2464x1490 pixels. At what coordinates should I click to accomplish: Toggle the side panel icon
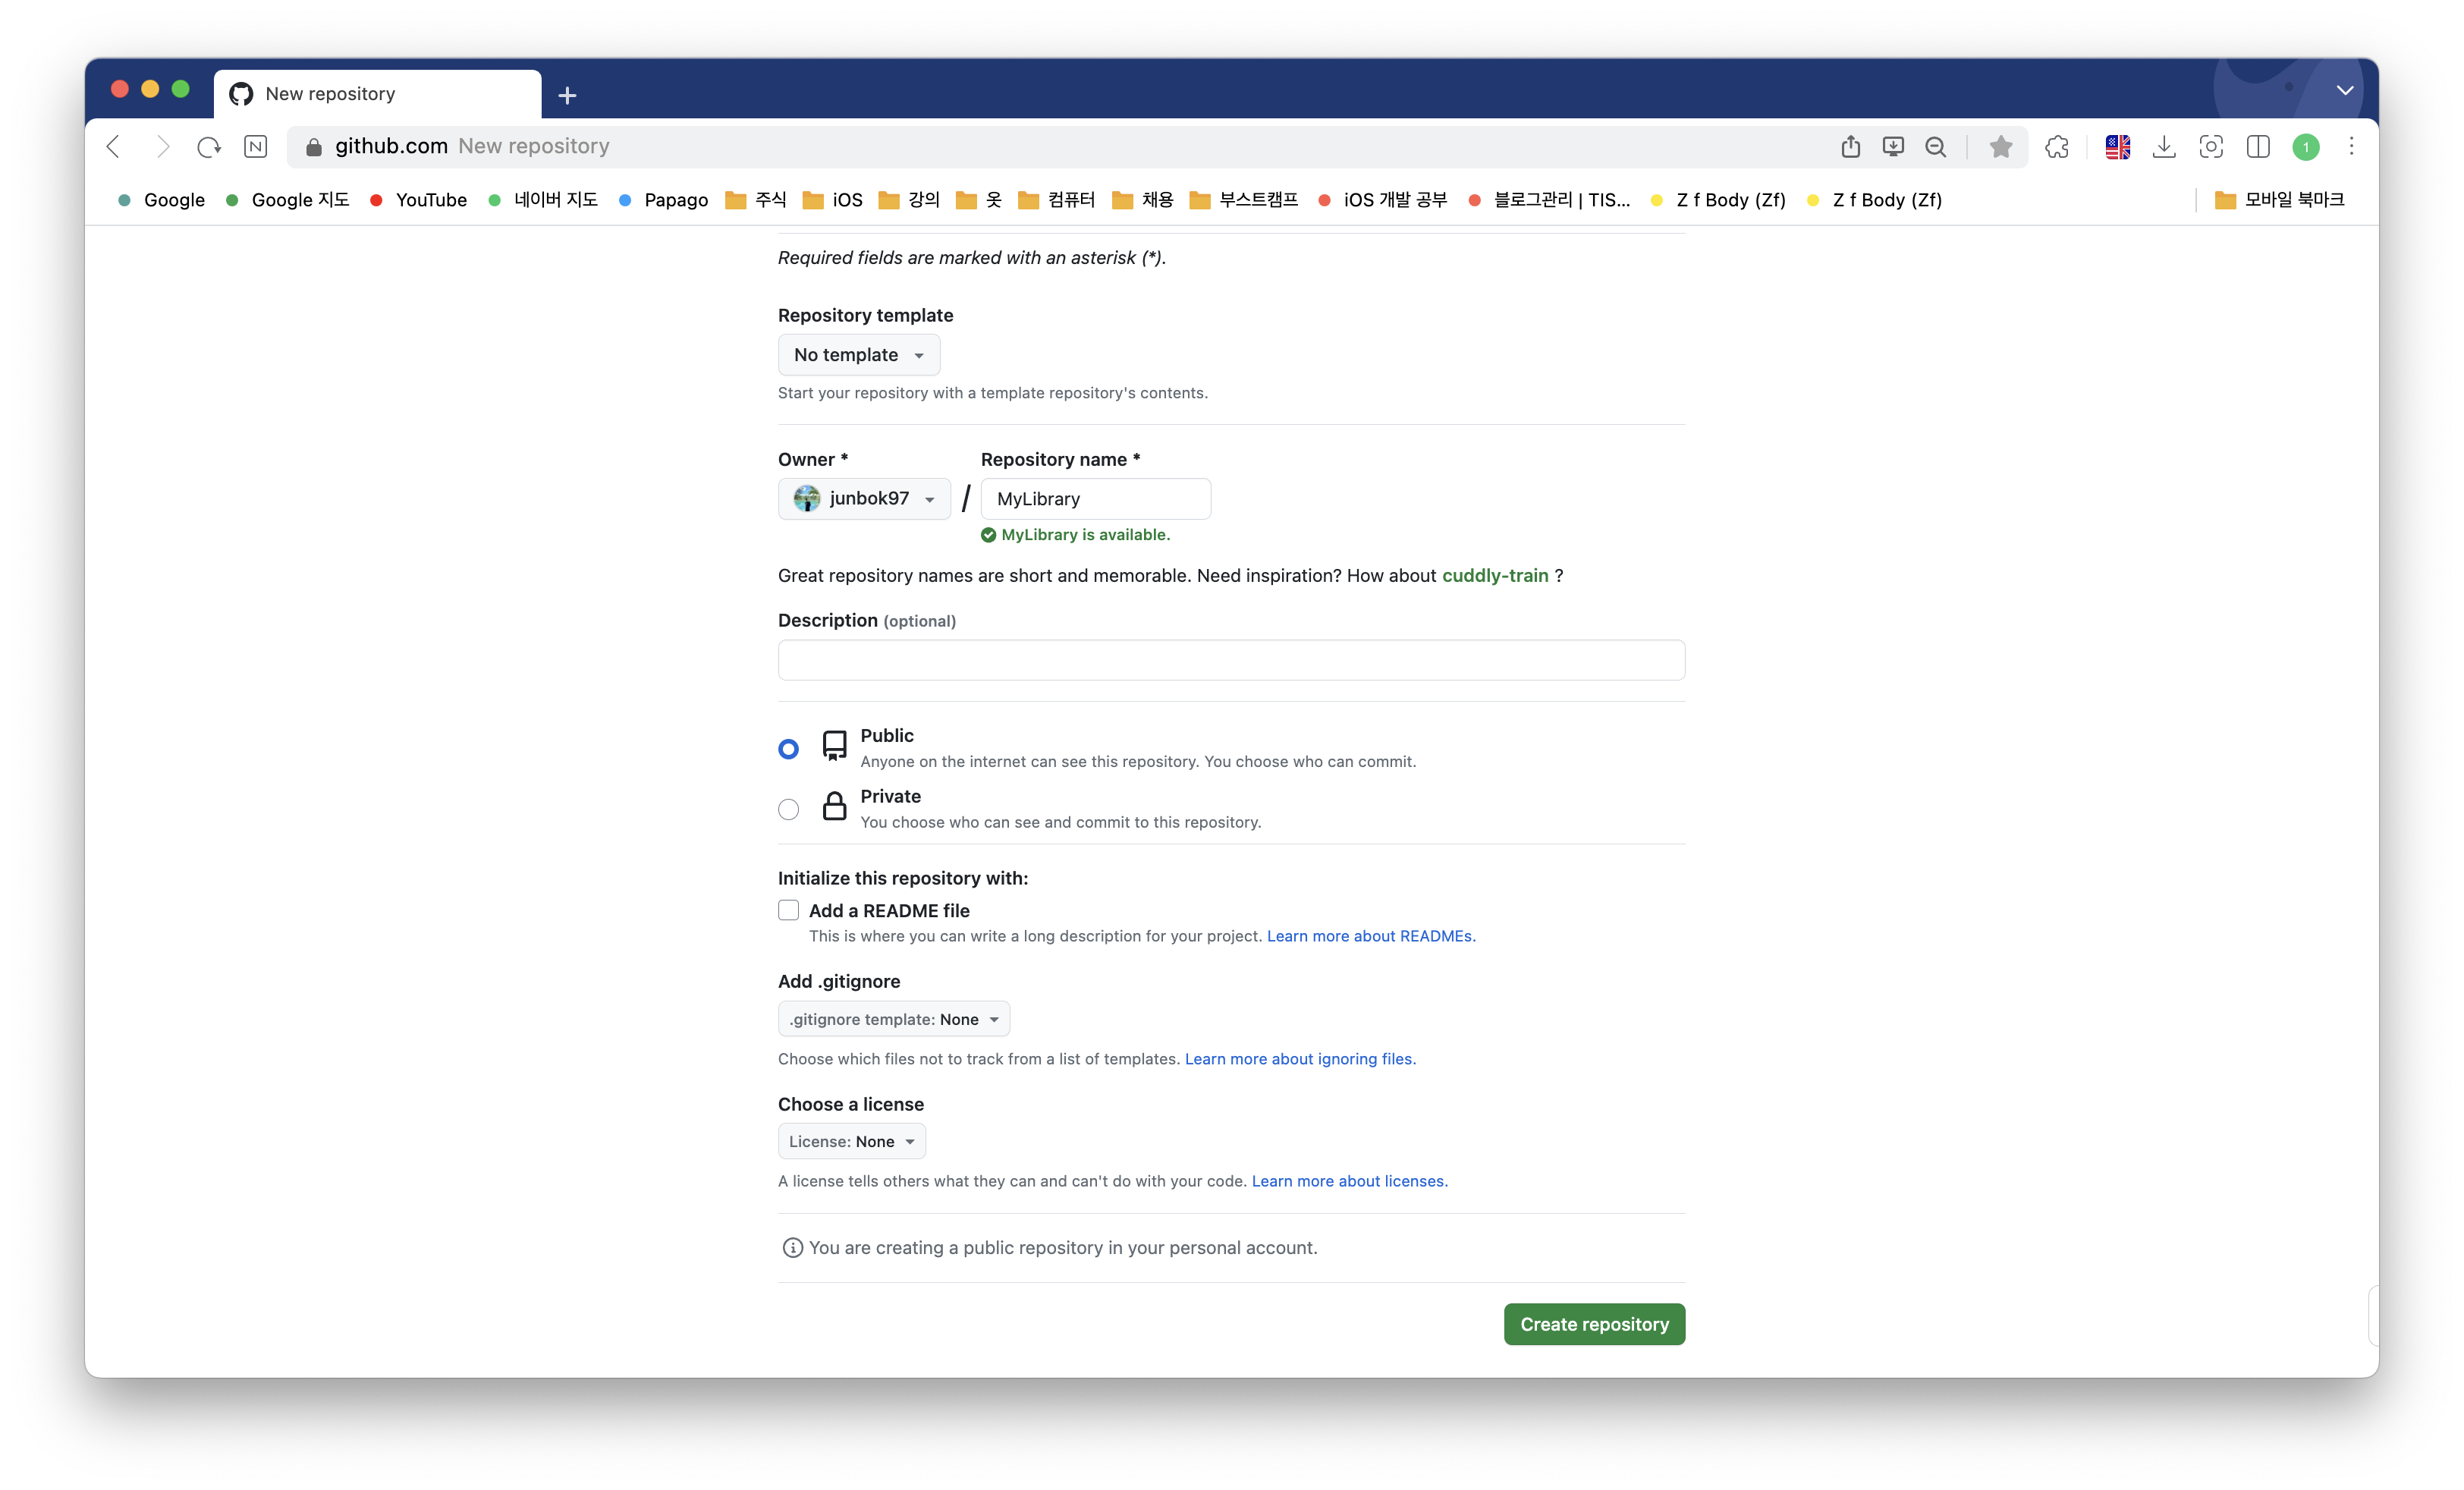click(2257, 147)
